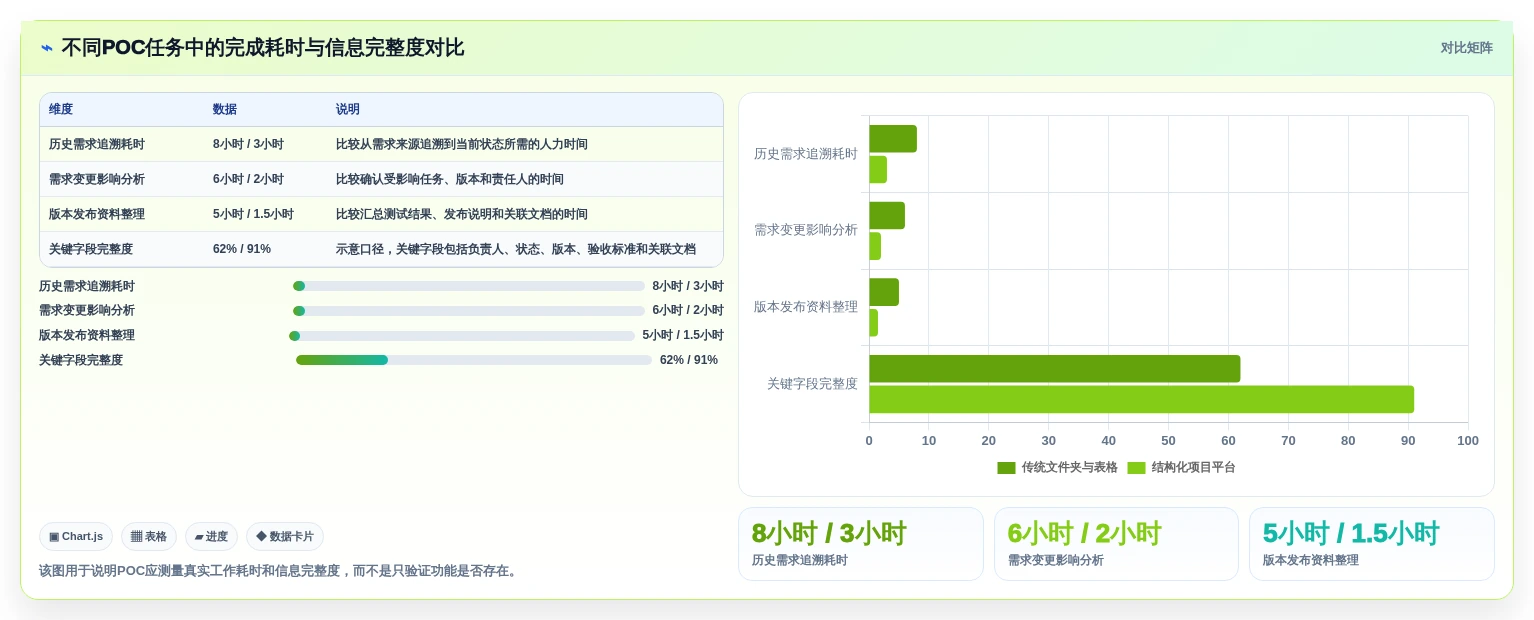Click description 比较汇总测试结果、发布说明和关联文档的时间

pyautogui.click(x=462, y=215)
